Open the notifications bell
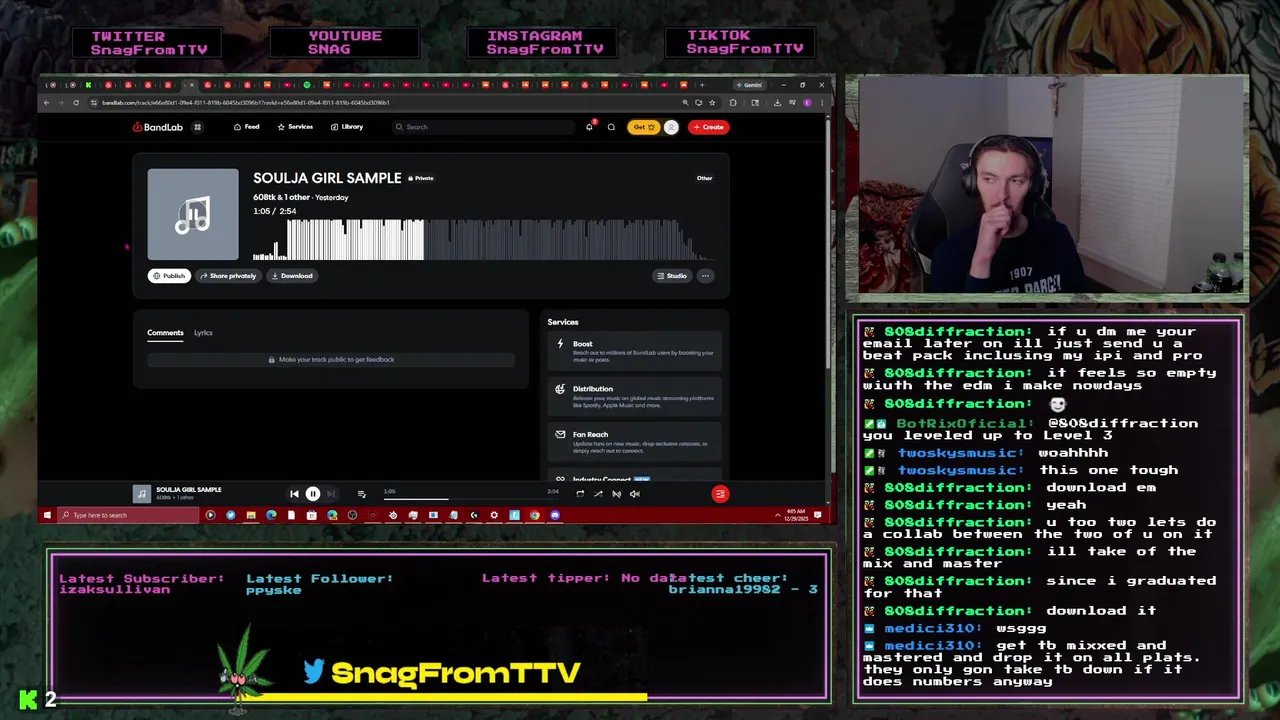This screenshot has height=720, width=1280. [589, 127]
